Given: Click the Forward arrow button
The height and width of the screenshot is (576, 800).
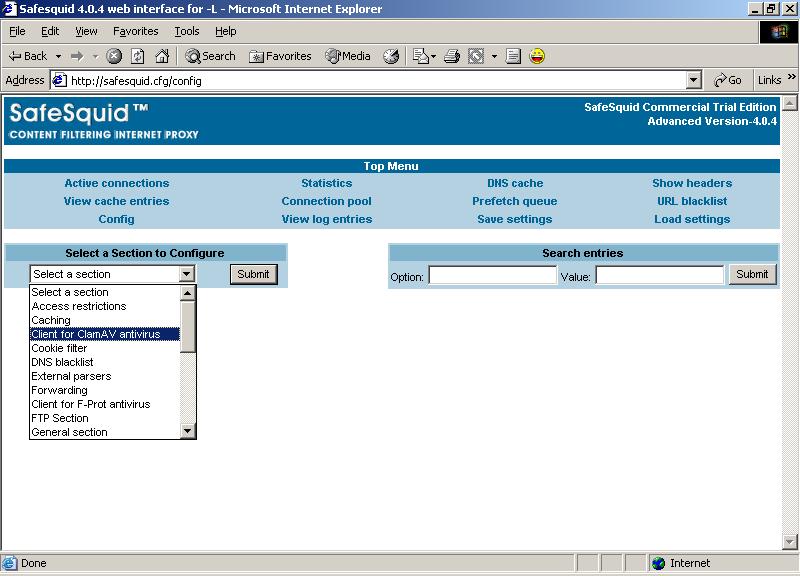Looking at the screenshot, I should coord(77,56).
